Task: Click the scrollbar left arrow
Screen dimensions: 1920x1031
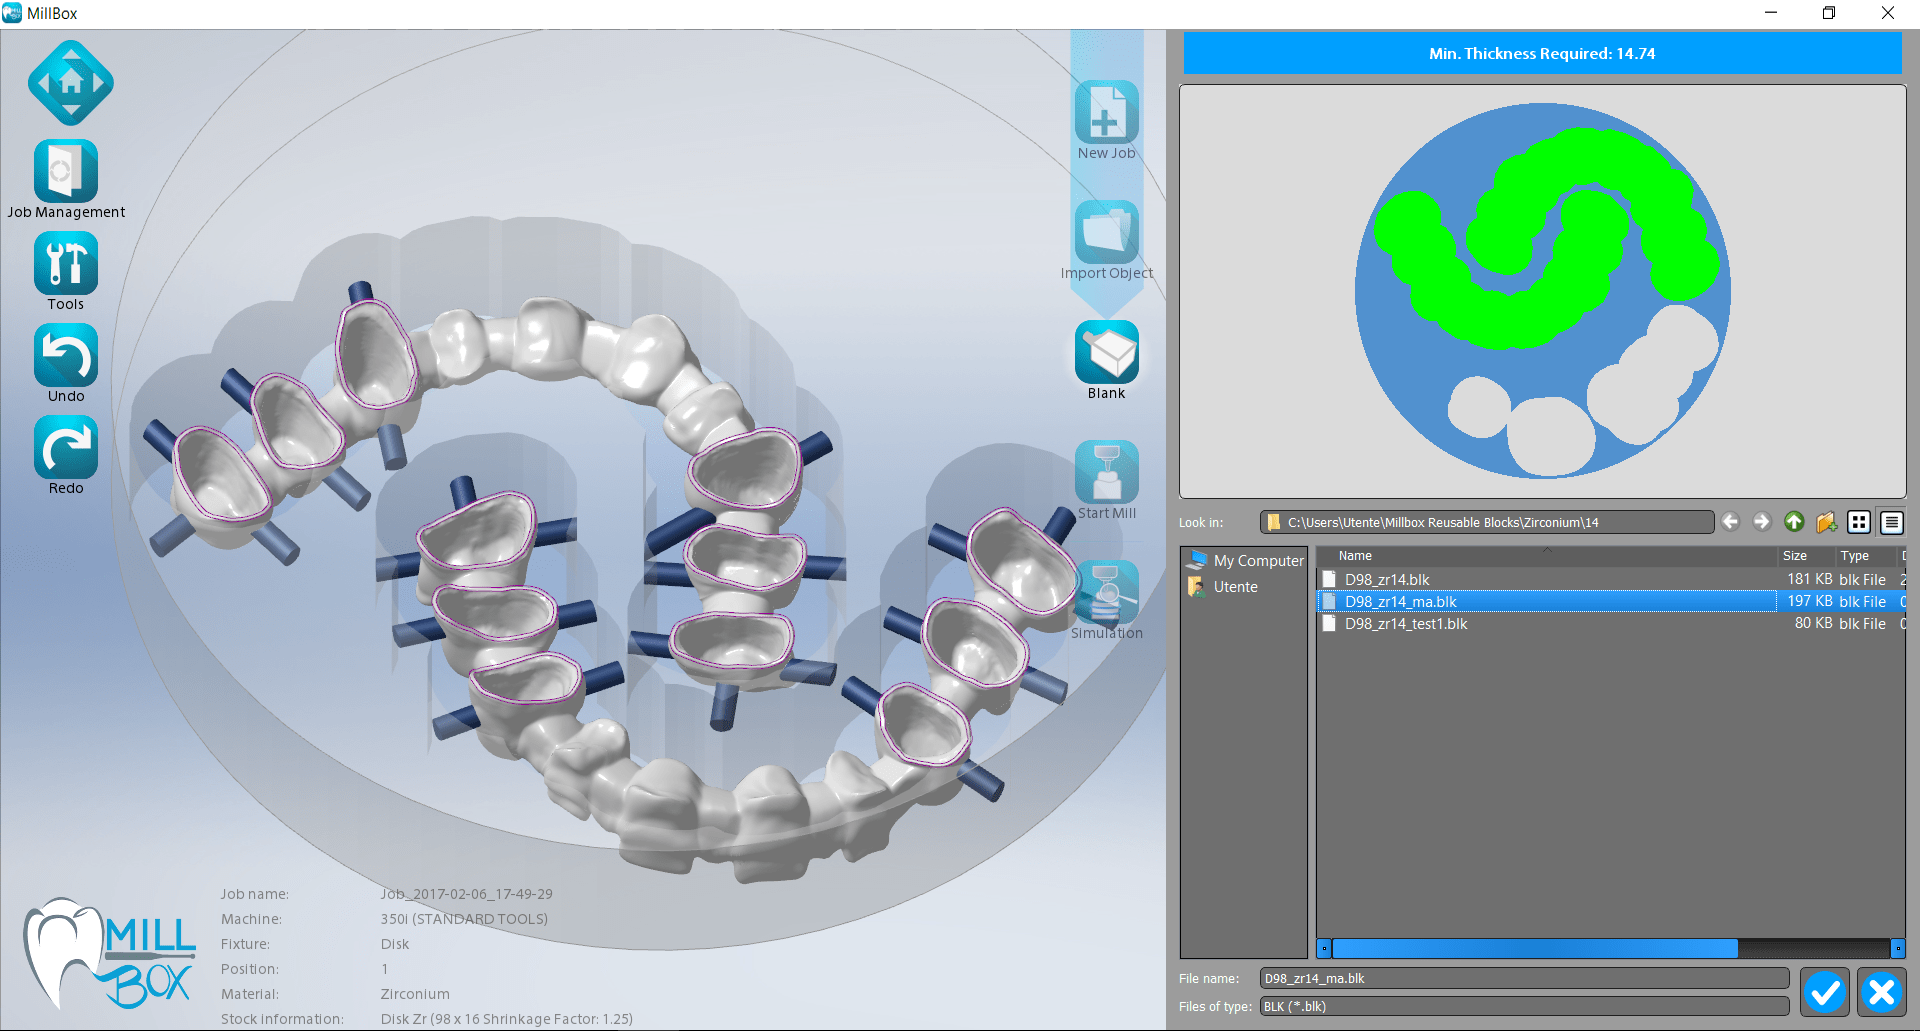Action: point(1324,948)
